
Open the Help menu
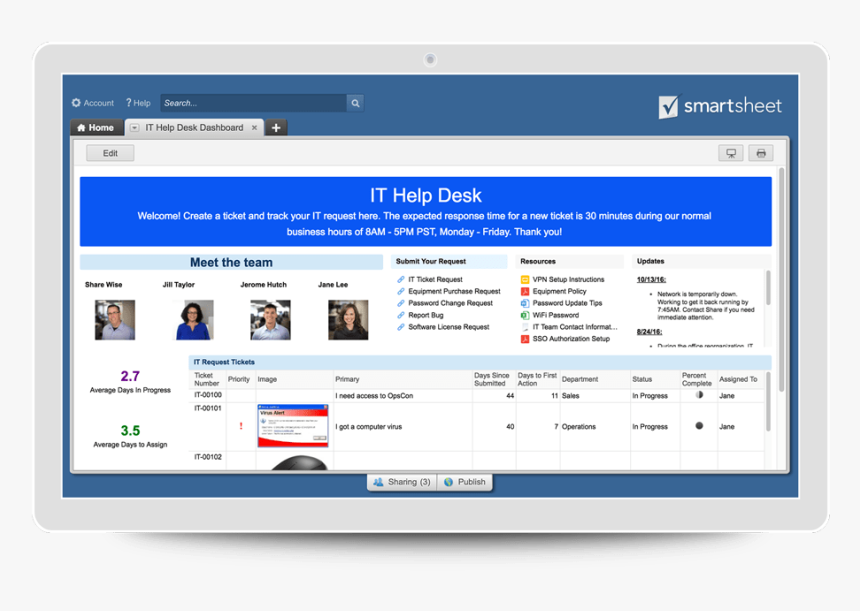138,103
